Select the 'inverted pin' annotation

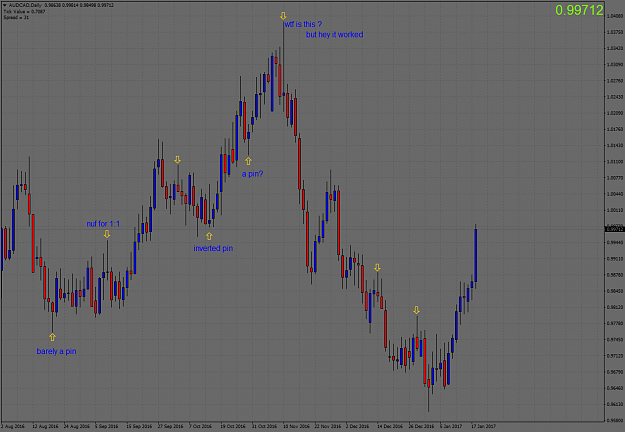click(213, 248)
